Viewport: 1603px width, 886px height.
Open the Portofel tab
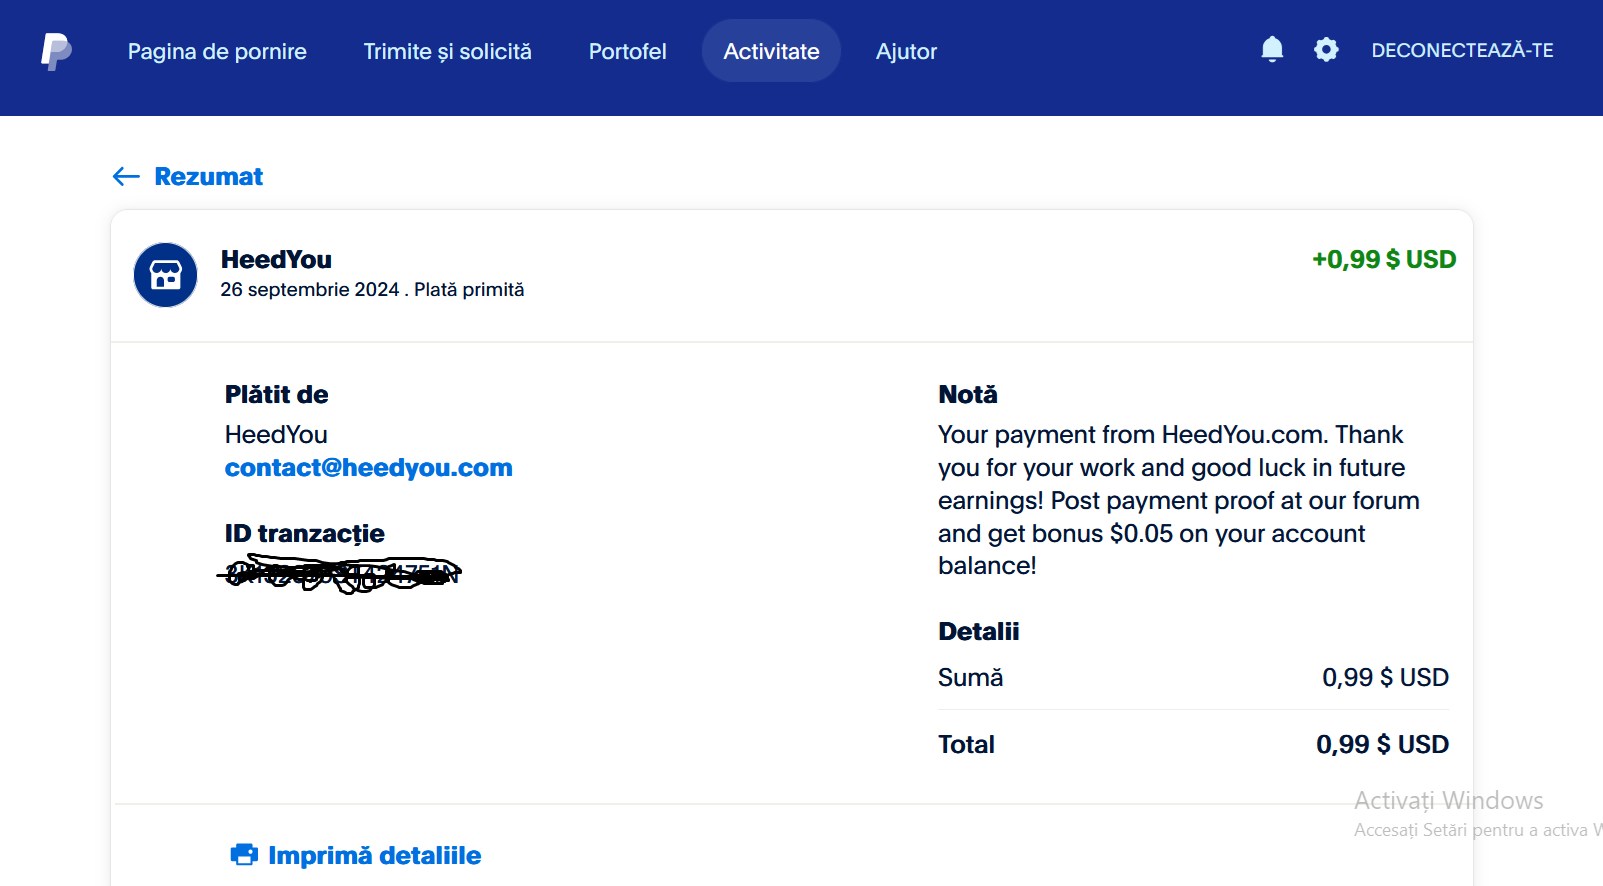tap(627, 51)
